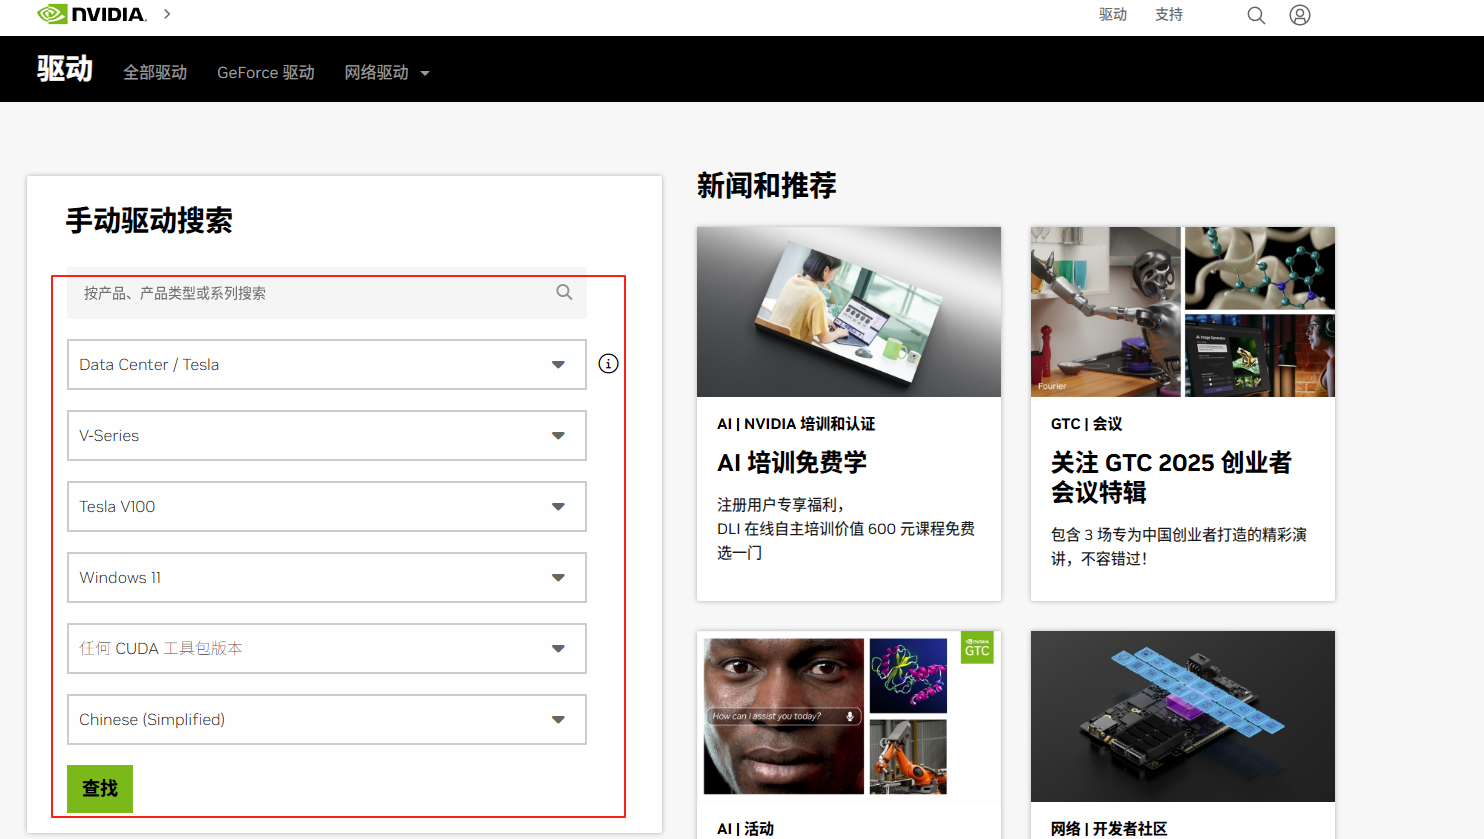
Task: Open the Chinese (Simplified) language dropdown
Action: click(327, 720)
